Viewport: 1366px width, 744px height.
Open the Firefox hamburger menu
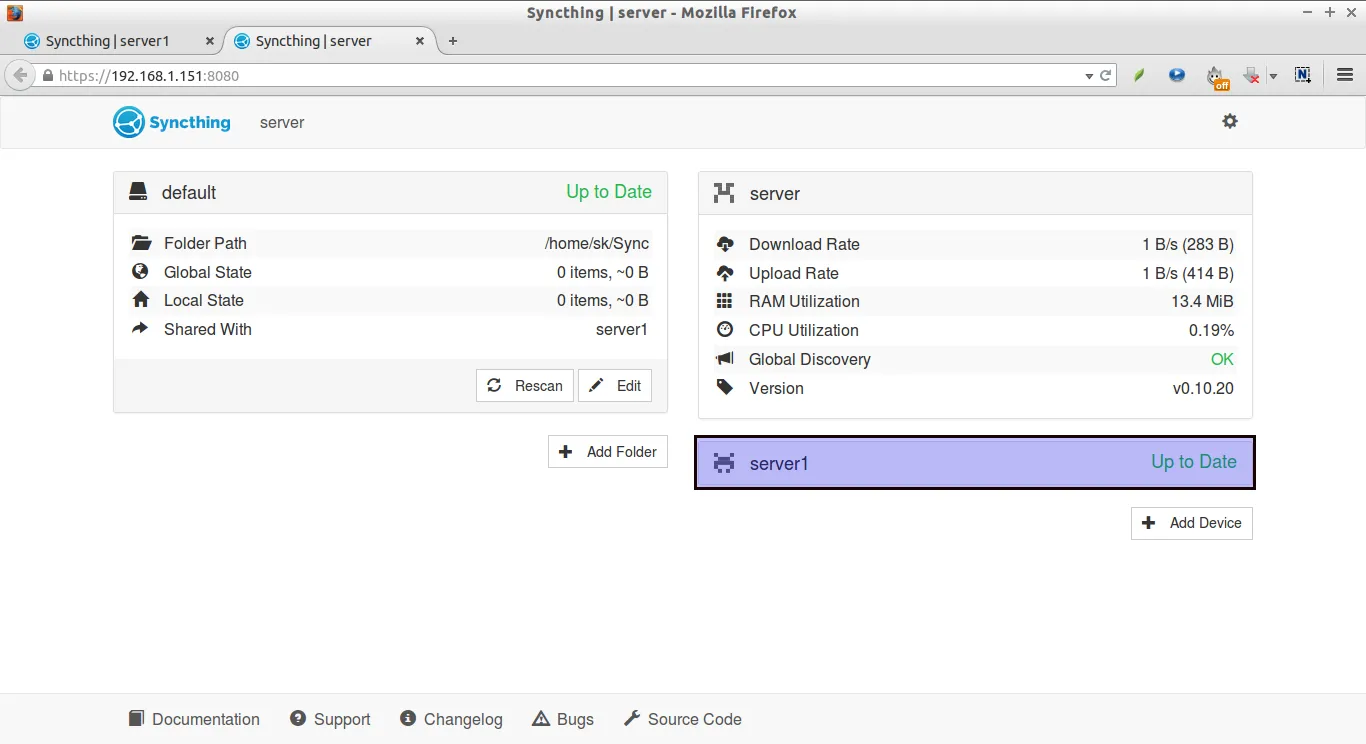(1345, 75)
